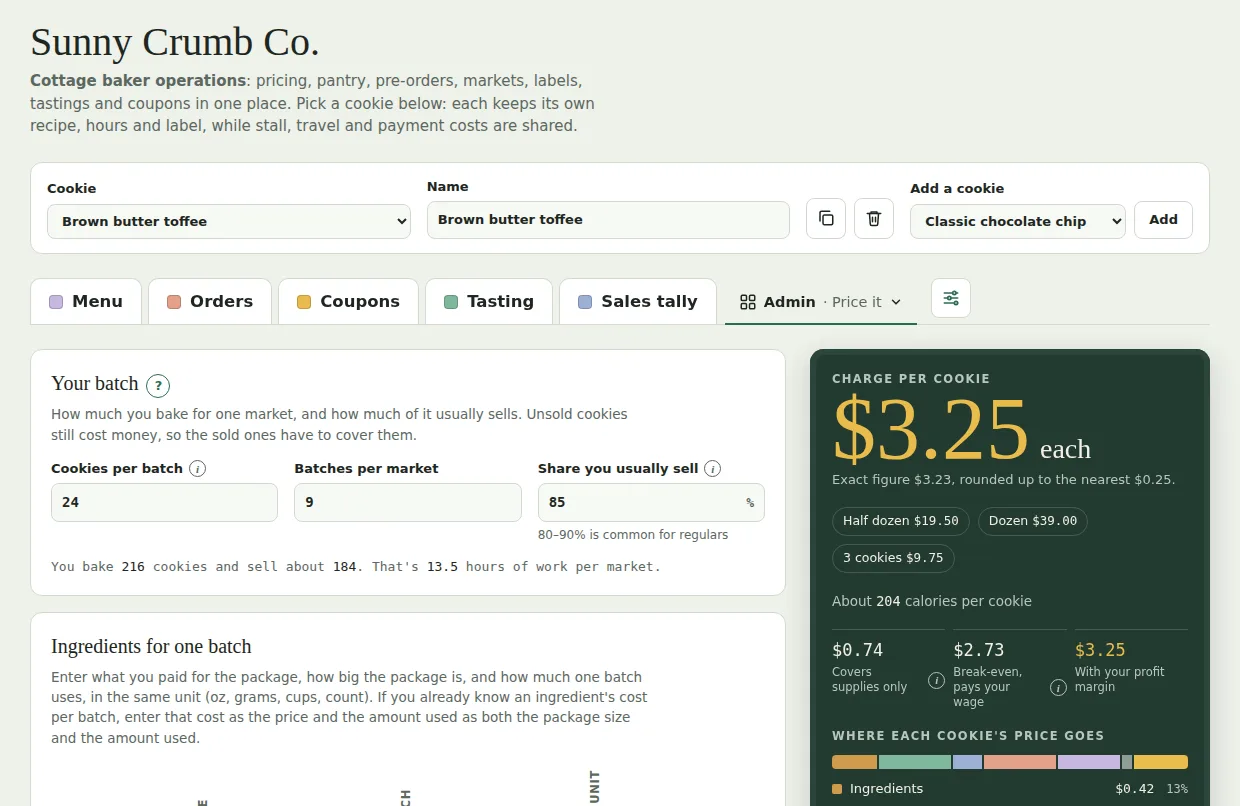This screenshot has height=806, width=1240.
Task: Edit the cookie Name field
Action: click(x=608, y=220)
